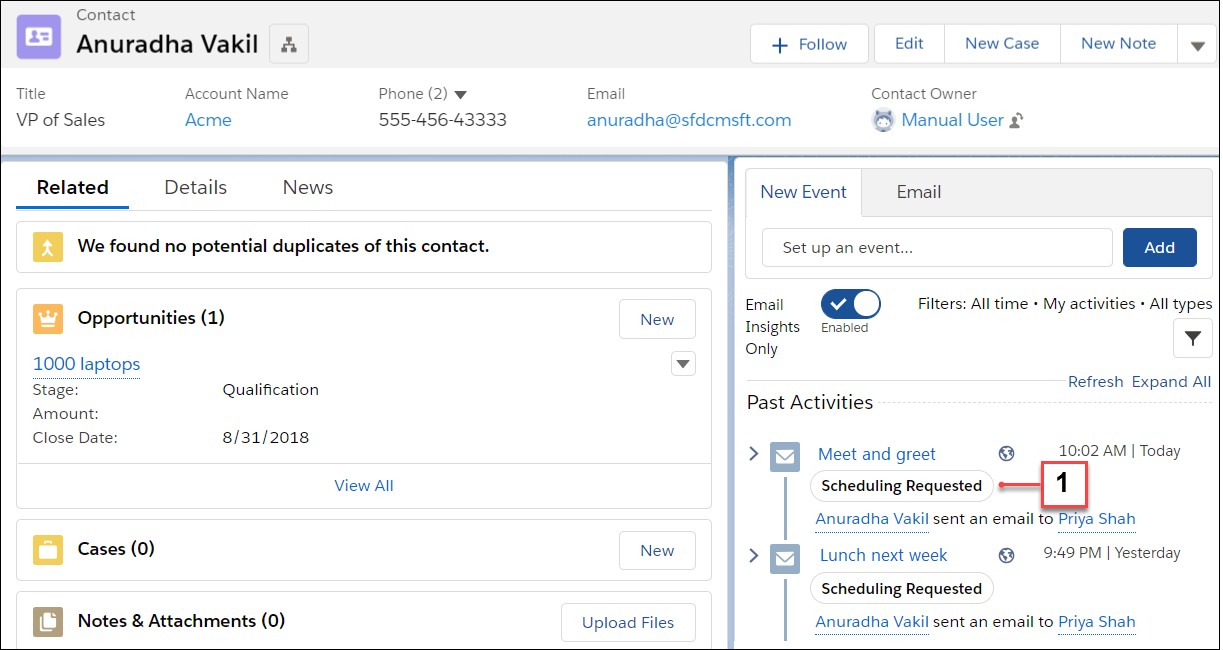
Task: Switch to the Details tab
Action: (x=195, y=188)
